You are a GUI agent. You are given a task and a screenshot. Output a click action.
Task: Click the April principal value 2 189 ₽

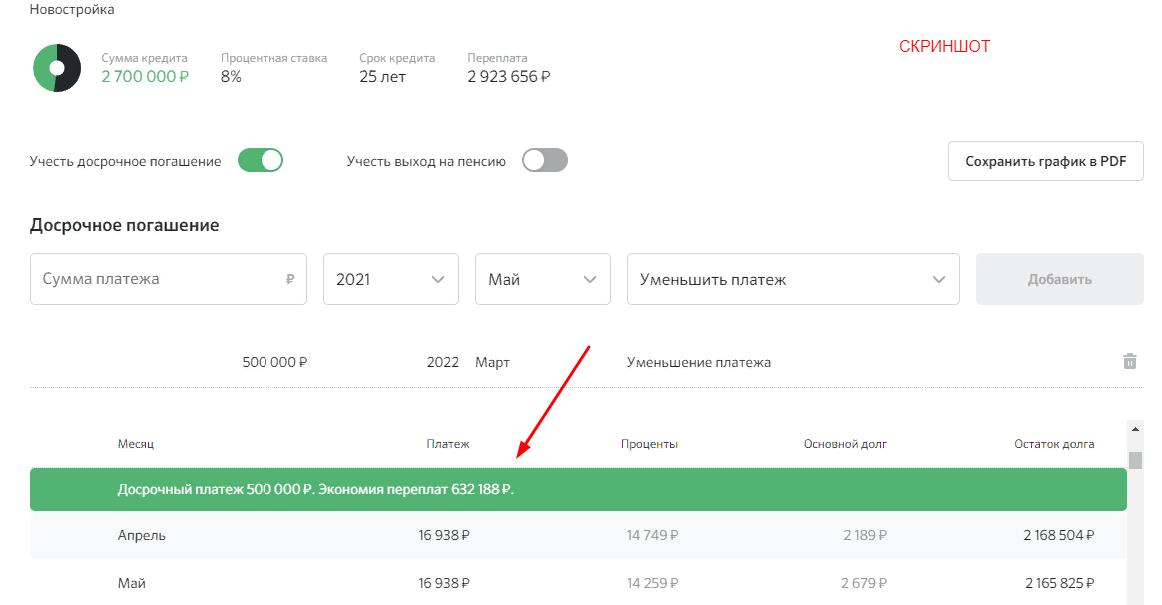(x=865, y=535)
